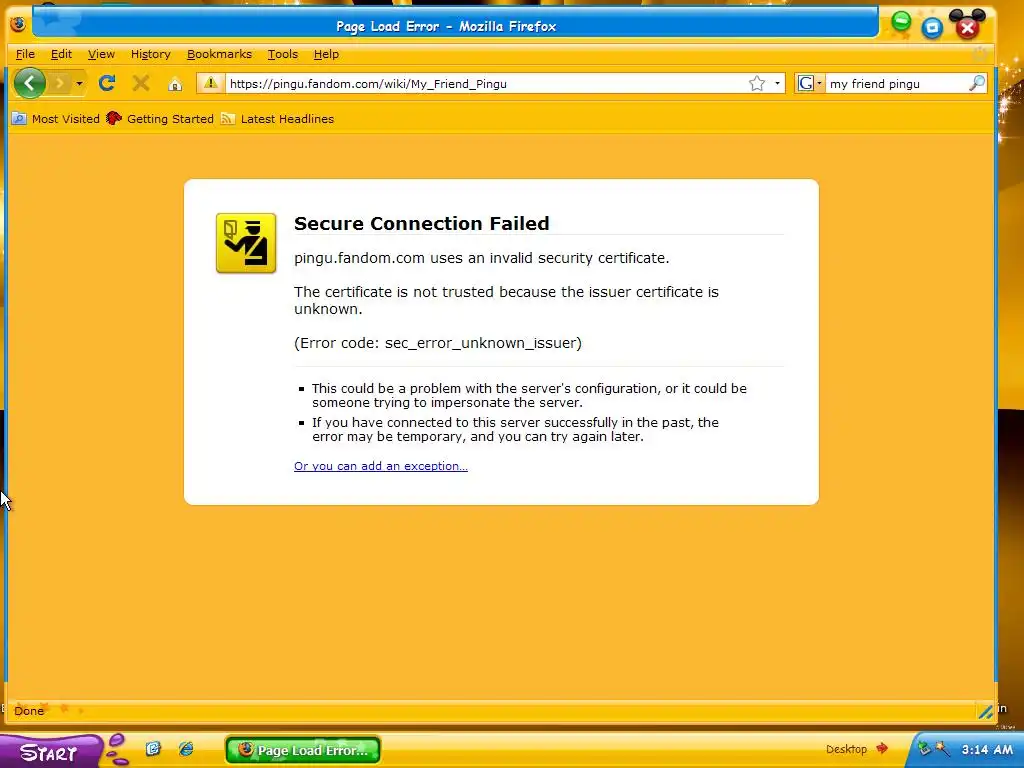Open the Help menu

click(x=326, y=54)
